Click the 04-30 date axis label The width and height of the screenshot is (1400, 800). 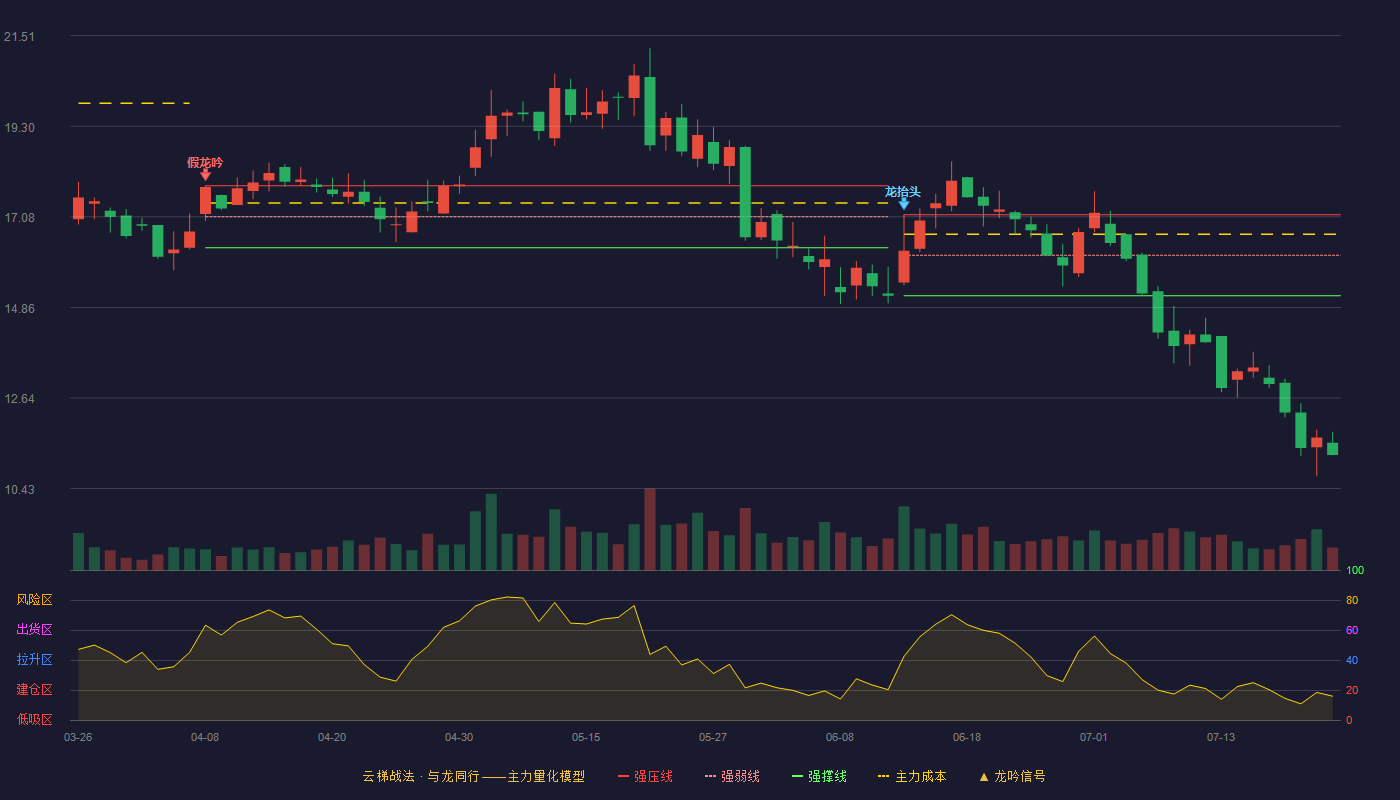point(459,737)
